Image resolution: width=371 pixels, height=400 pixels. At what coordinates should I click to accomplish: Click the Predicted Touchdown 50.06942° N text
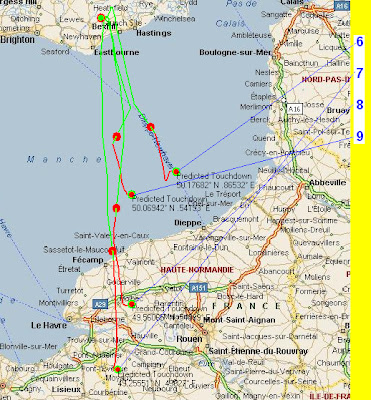(x=171, y=203)
